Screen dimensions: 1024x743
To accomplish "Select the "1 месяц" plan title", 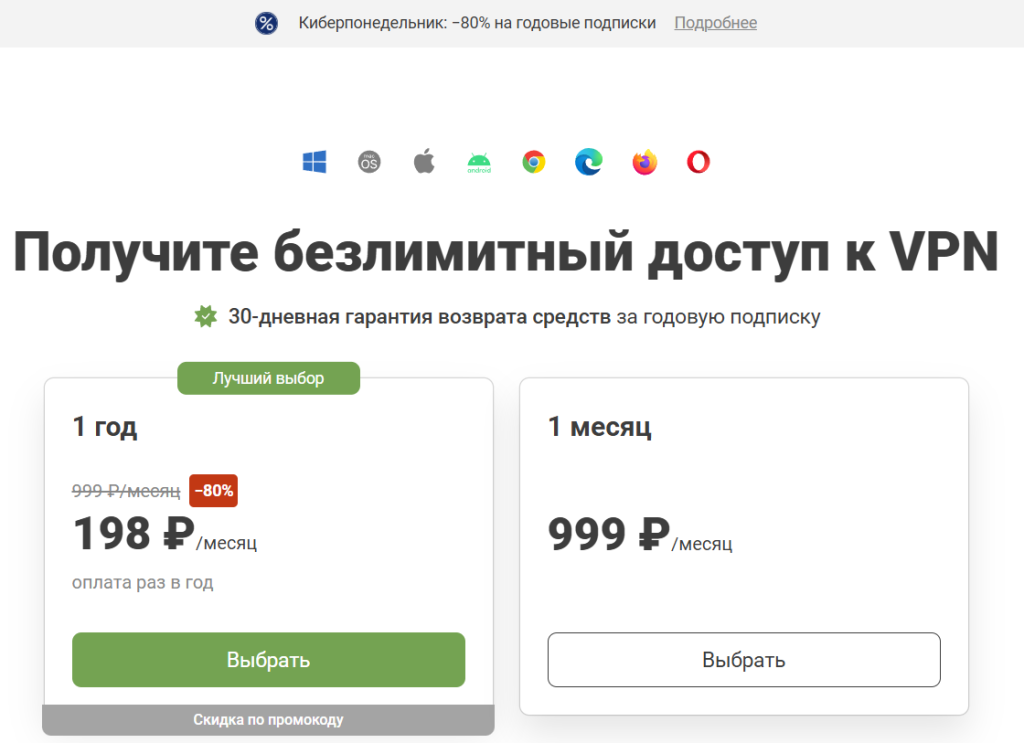I will [x=599, y=428].
